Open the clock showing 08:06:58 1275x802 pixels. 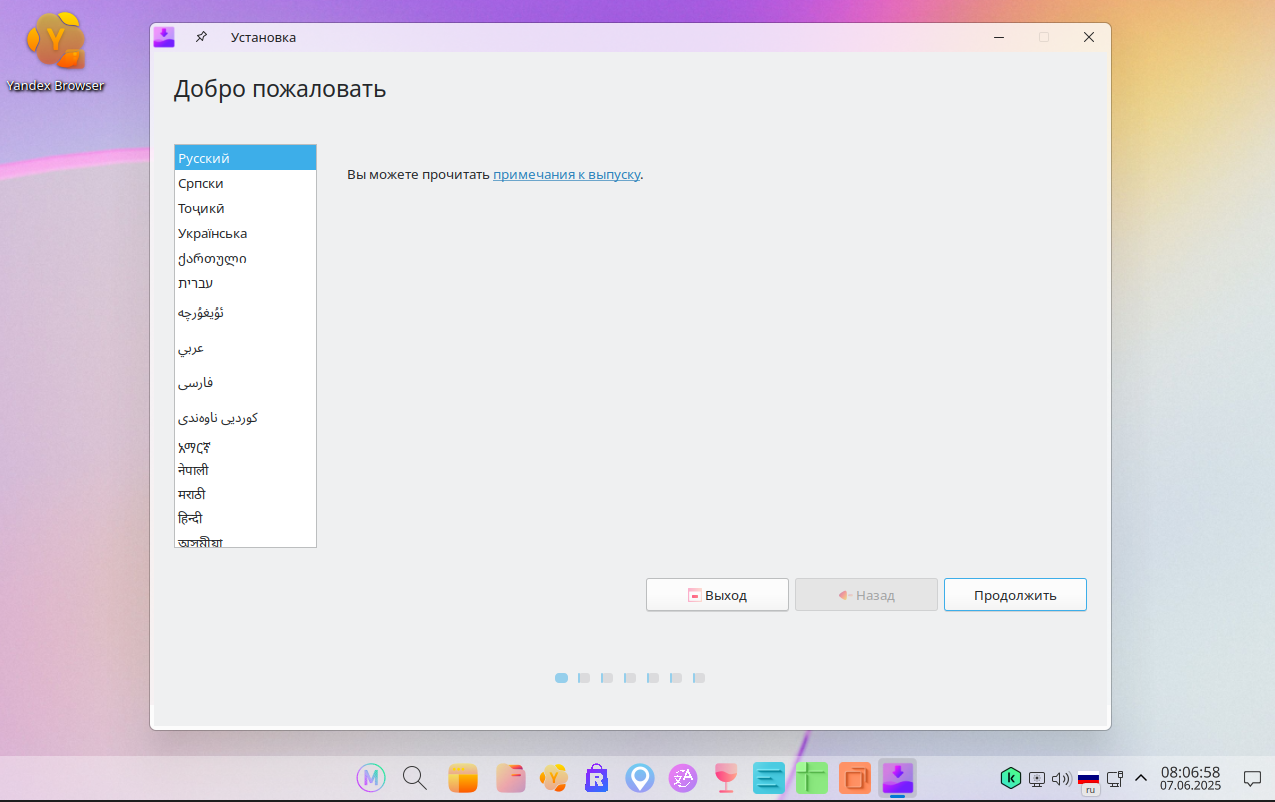1190,778
